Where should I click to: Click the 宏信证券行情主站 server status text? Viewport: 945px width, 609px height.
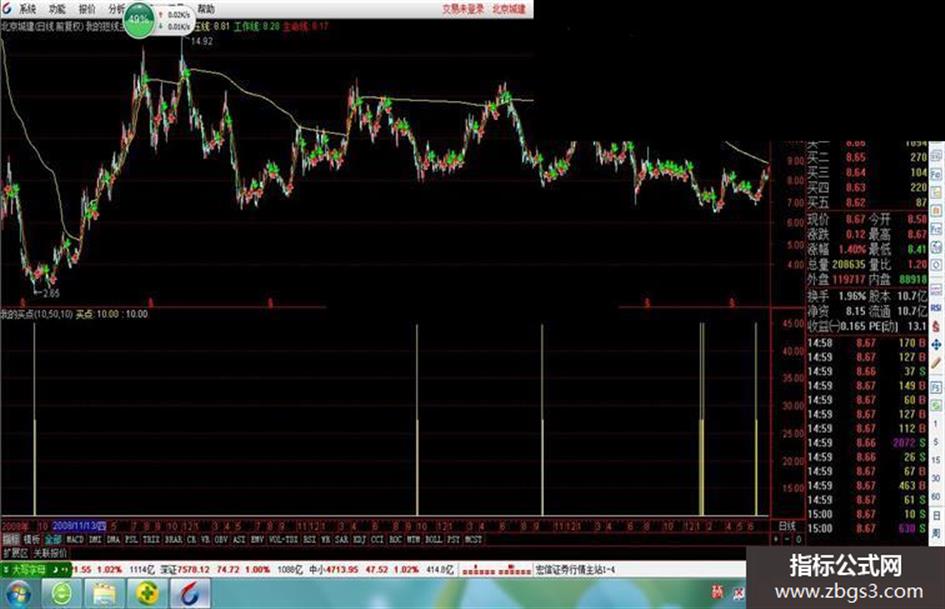pyautogui.click(x=576, y=570)
